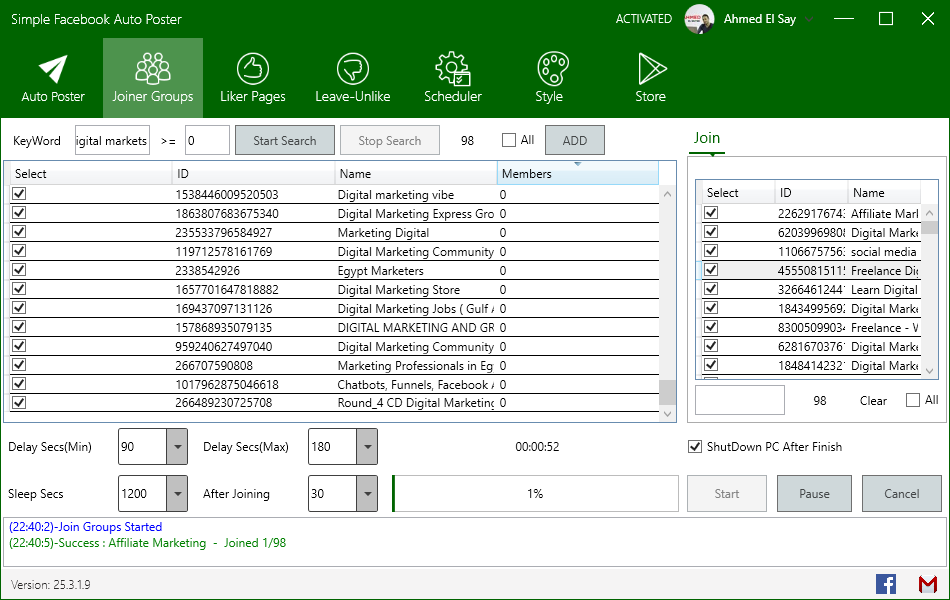The image size is (950, 600).
Task: Open the Store play icon
Action: [652, 68]
